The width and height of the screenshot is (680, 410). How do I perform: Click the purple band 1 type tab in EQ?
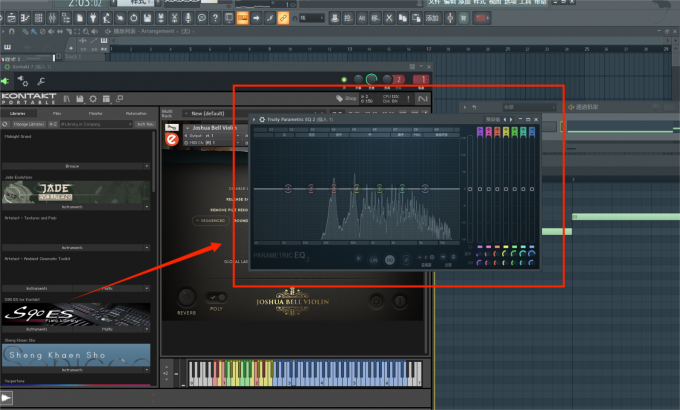click(x=480, y=132)
